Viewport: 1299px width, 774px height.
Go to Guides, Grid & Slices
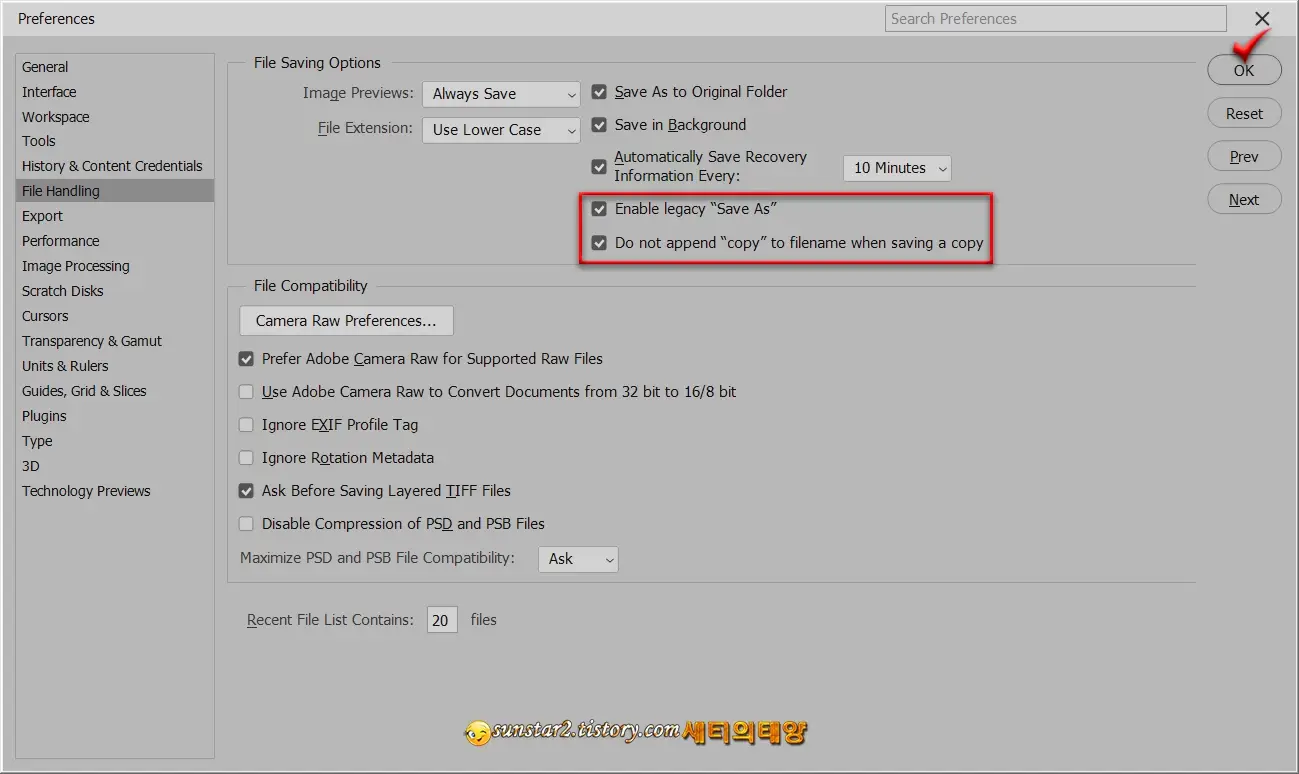coord(115,391)
